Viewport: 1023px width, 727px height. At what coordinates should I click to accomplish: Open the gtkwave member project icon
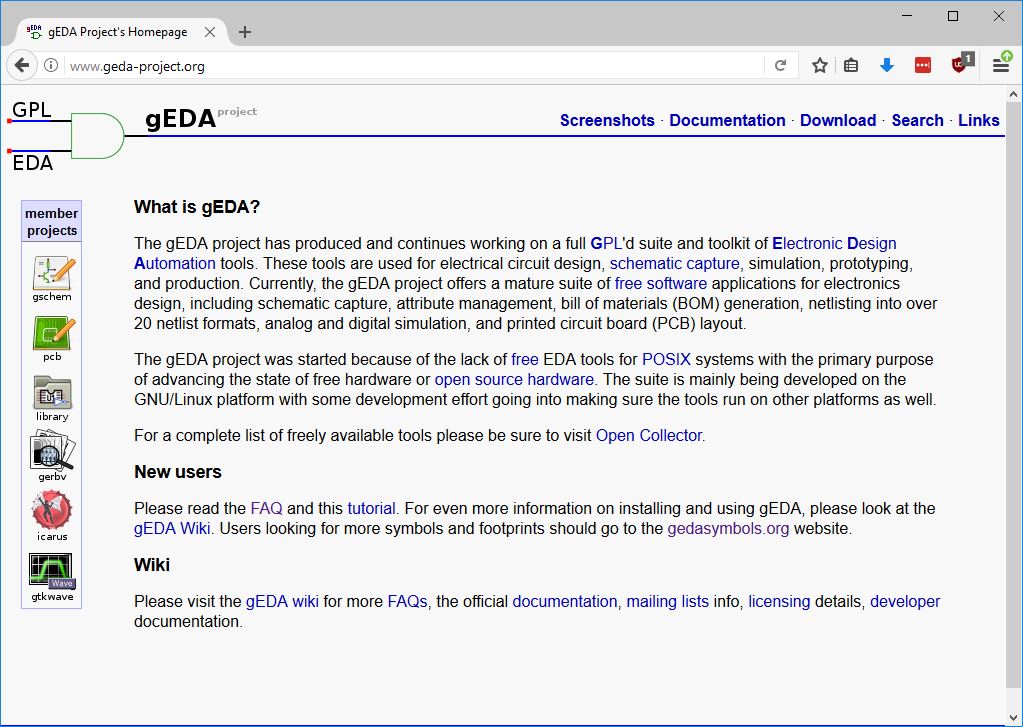tap(52, 577)
